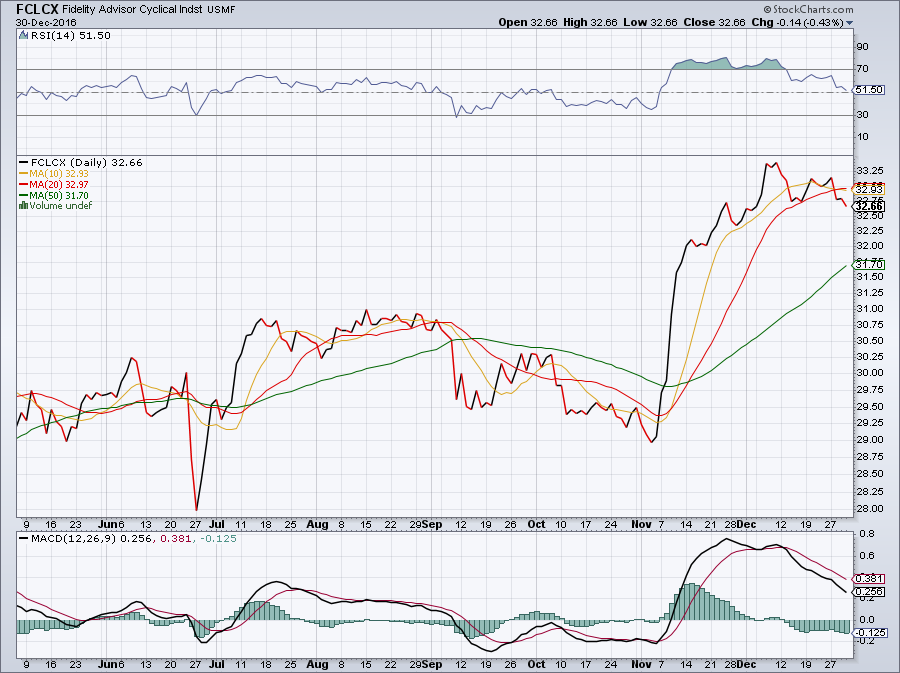Click the Low 32.66 header value

(x=650, y=22)
